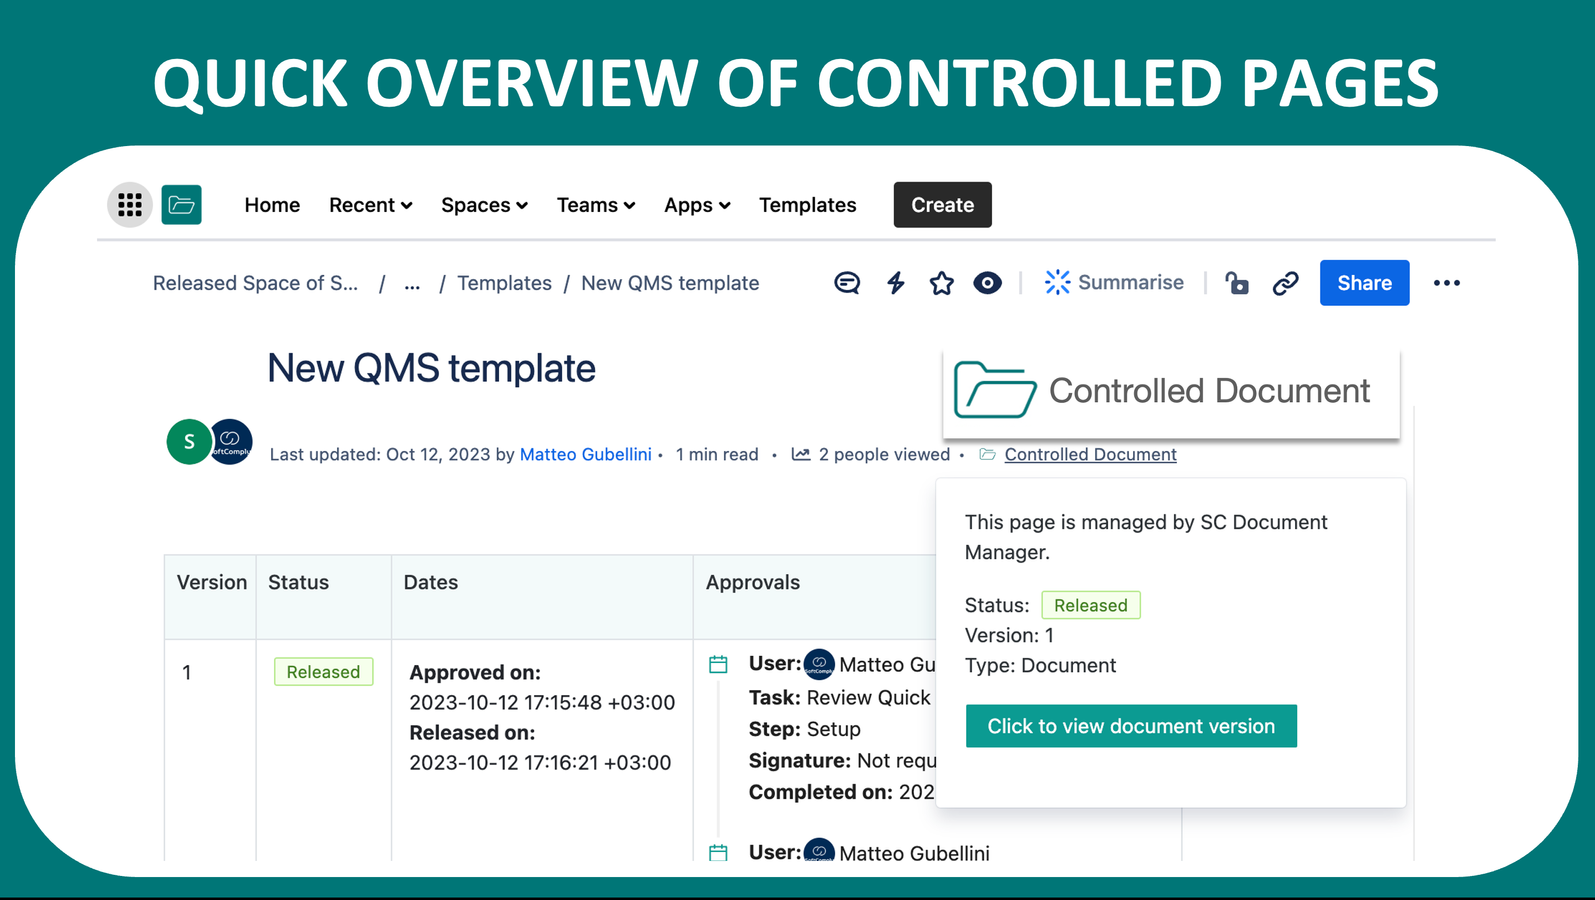Click version number 1 cell
This screenshot has height=900, width=1595.
pyautogui.click(x=186, y=672)
